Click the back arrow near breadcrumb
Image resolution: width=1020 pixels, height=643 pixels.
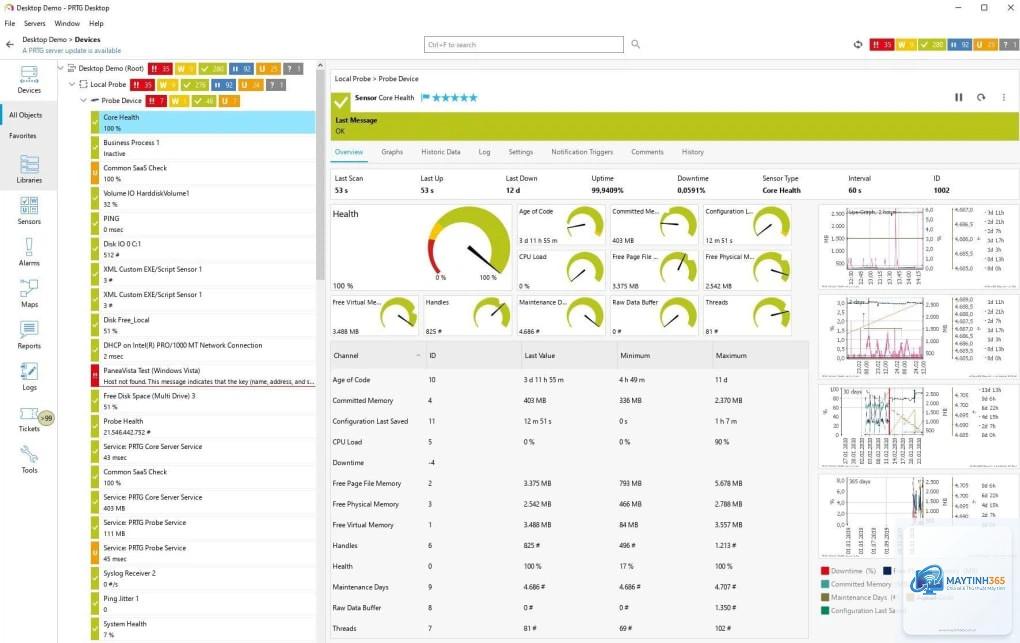pyautogui.click(x=10, y=44)
